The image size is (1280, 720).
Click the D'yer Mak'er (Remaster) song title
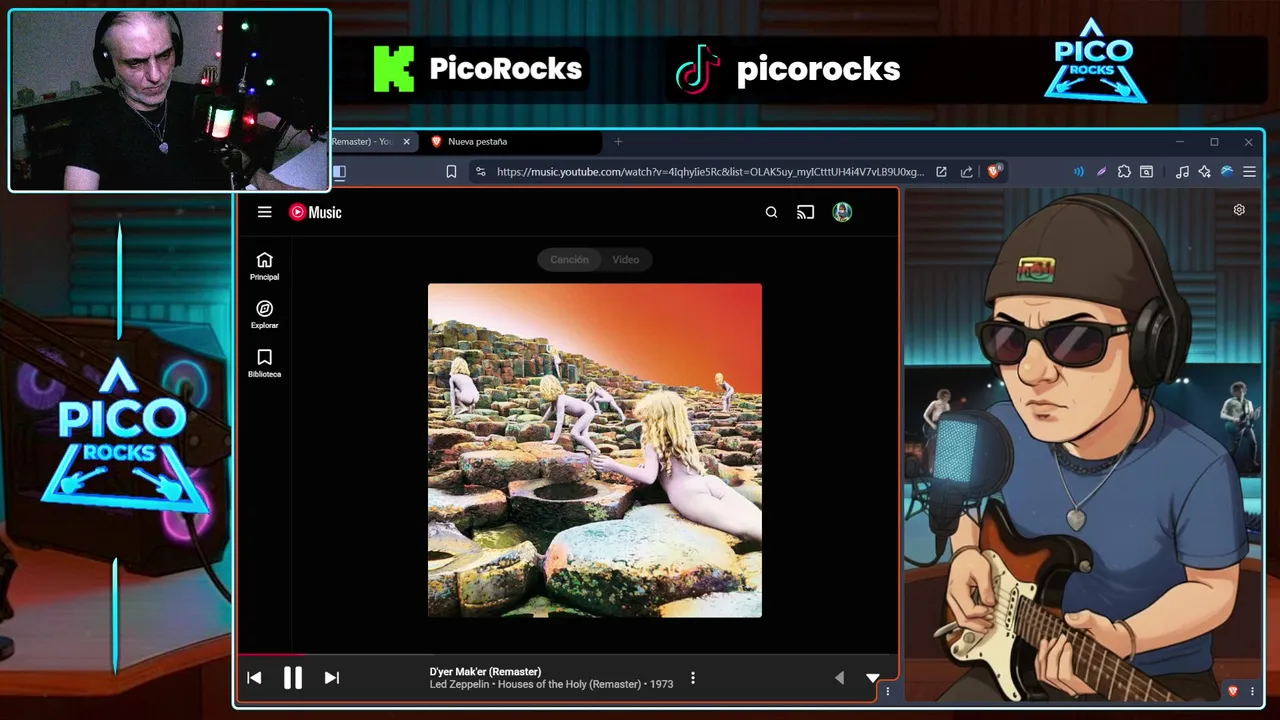click(x=485, y=672)
